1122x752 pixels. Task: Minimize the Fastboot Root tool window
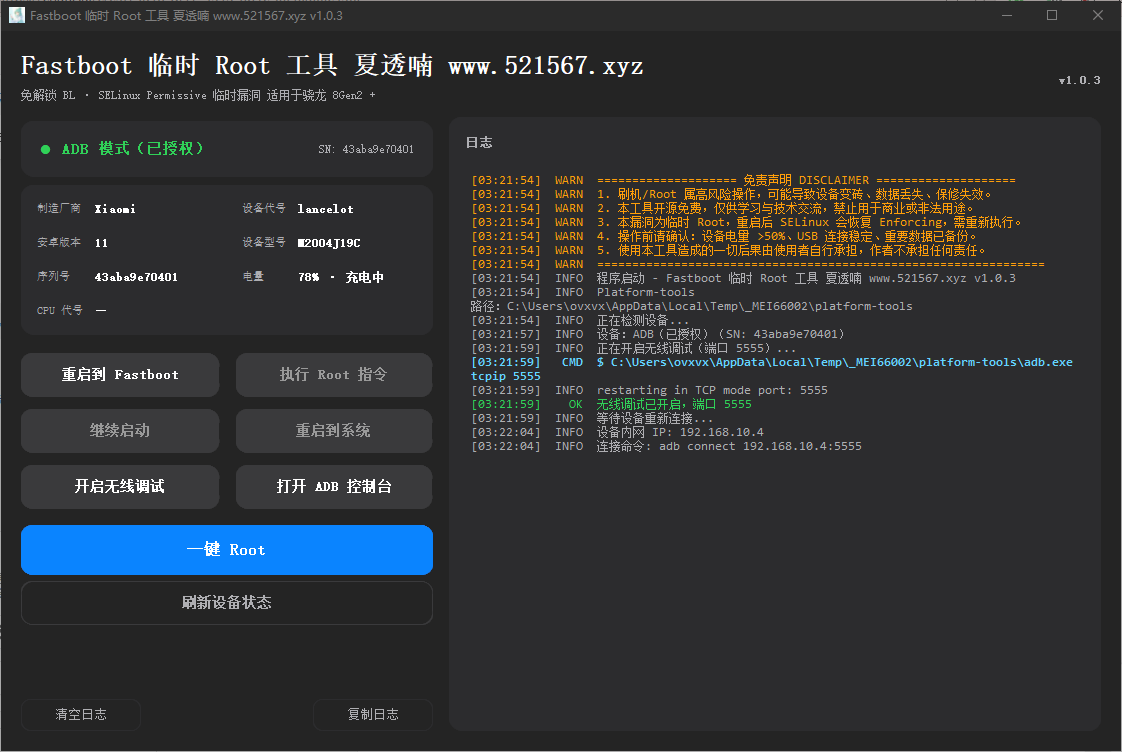pos(1007,15)
